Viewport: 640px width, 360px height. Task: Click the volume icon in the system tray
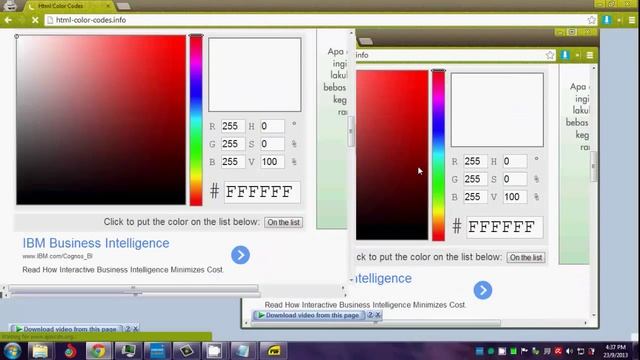[569, 351]
